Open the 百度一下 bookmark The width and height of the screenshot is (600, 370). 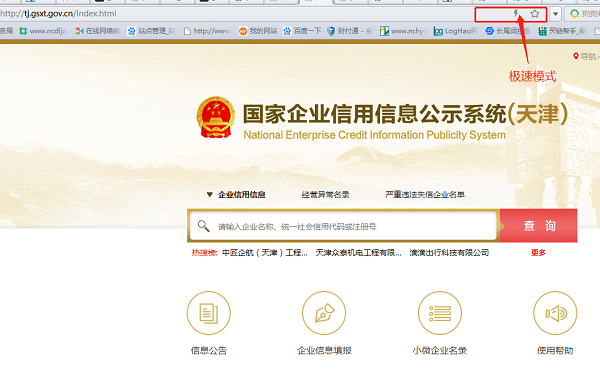[302, 31]
